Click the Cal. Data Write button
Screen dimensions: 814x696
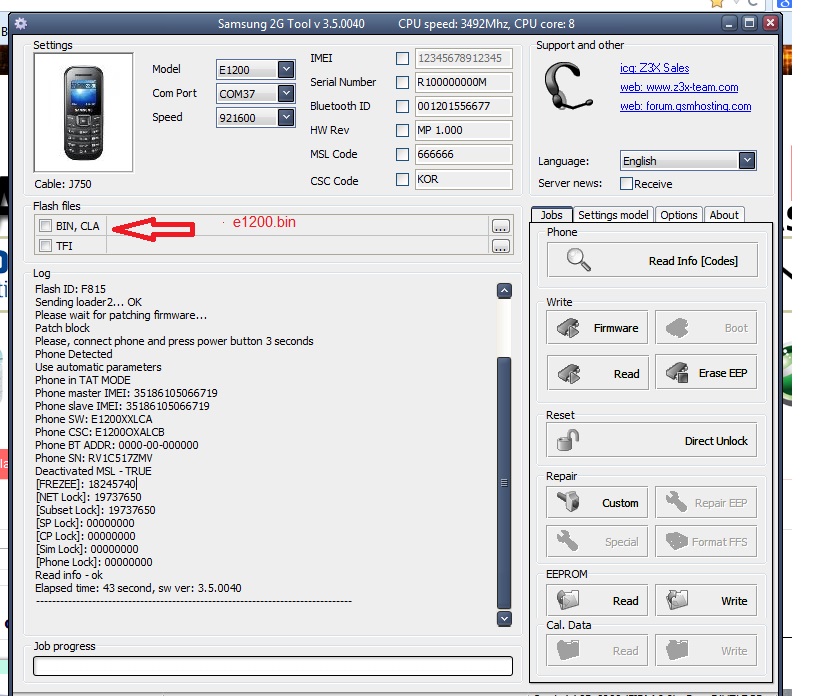click(706, 650)
